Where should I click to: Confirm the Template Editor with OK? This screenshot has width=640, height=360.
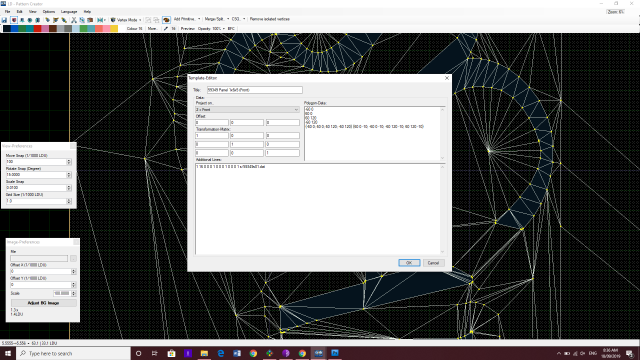pyautogui.click(x=409, y=263)
